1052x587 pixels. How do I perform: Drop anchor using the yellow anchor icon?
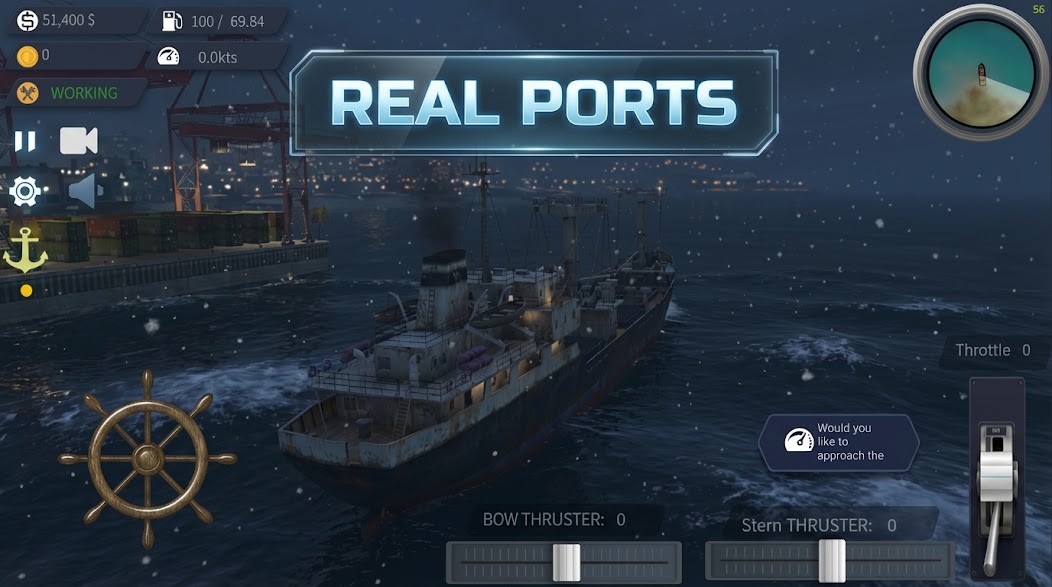tap(25, 250)
